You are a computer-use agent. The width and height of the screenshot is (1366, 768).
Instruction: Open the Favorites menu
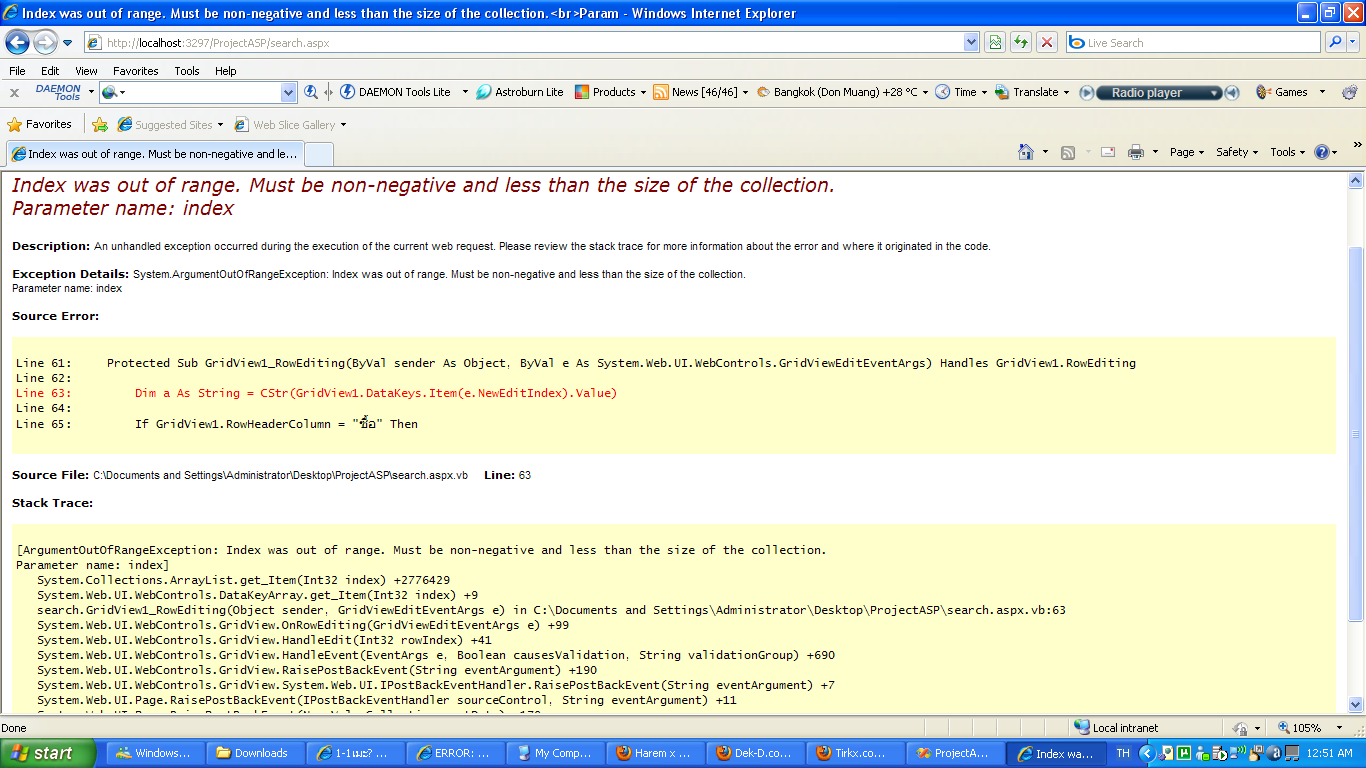[x=135, y=71]
